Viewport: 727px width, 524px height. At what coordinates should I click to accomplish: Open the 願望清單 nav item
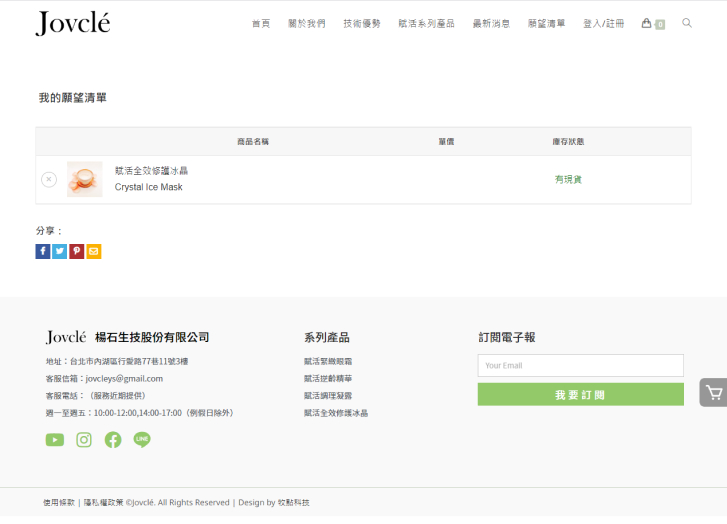pyautogui.click(x=546, y=24)
